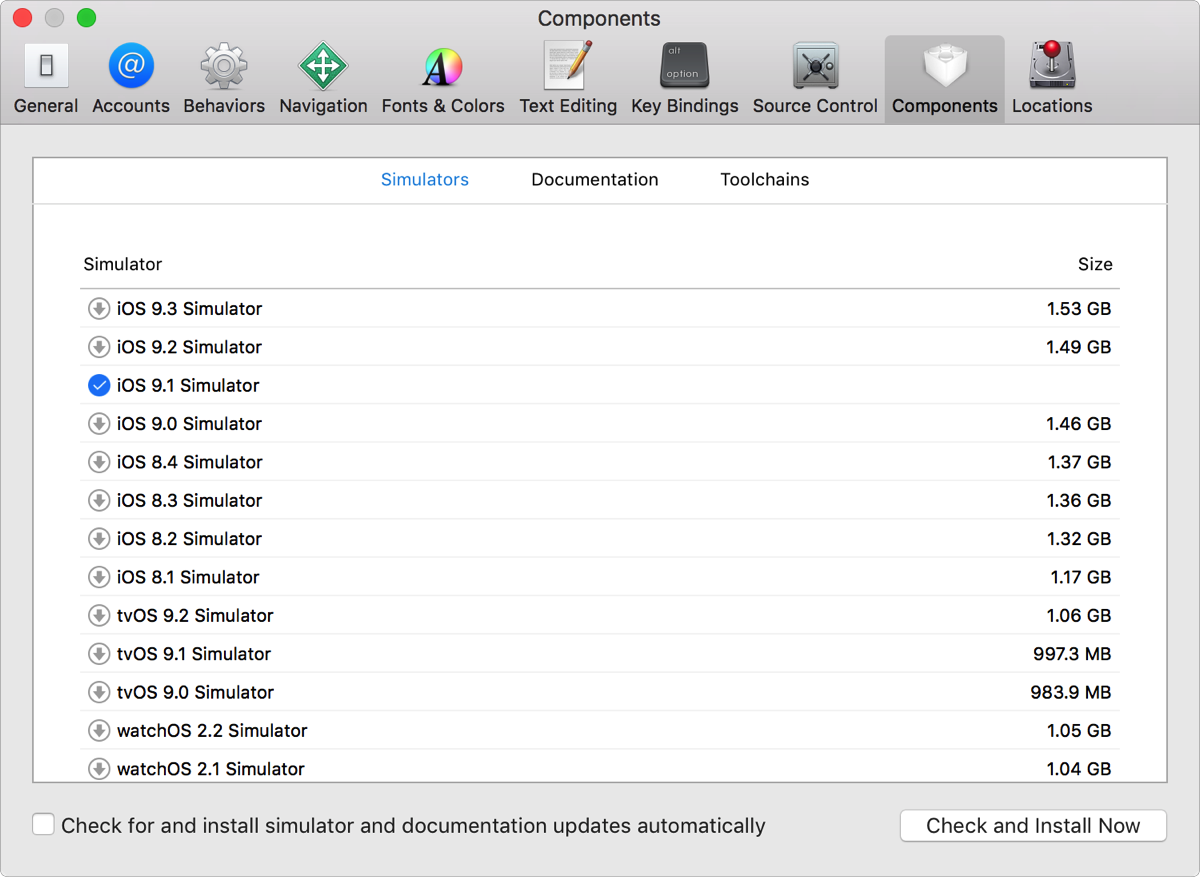Open the Source Control pane
Image resolution: width=1200 pixels, height=877 pixels.
[x=815, y=80]
